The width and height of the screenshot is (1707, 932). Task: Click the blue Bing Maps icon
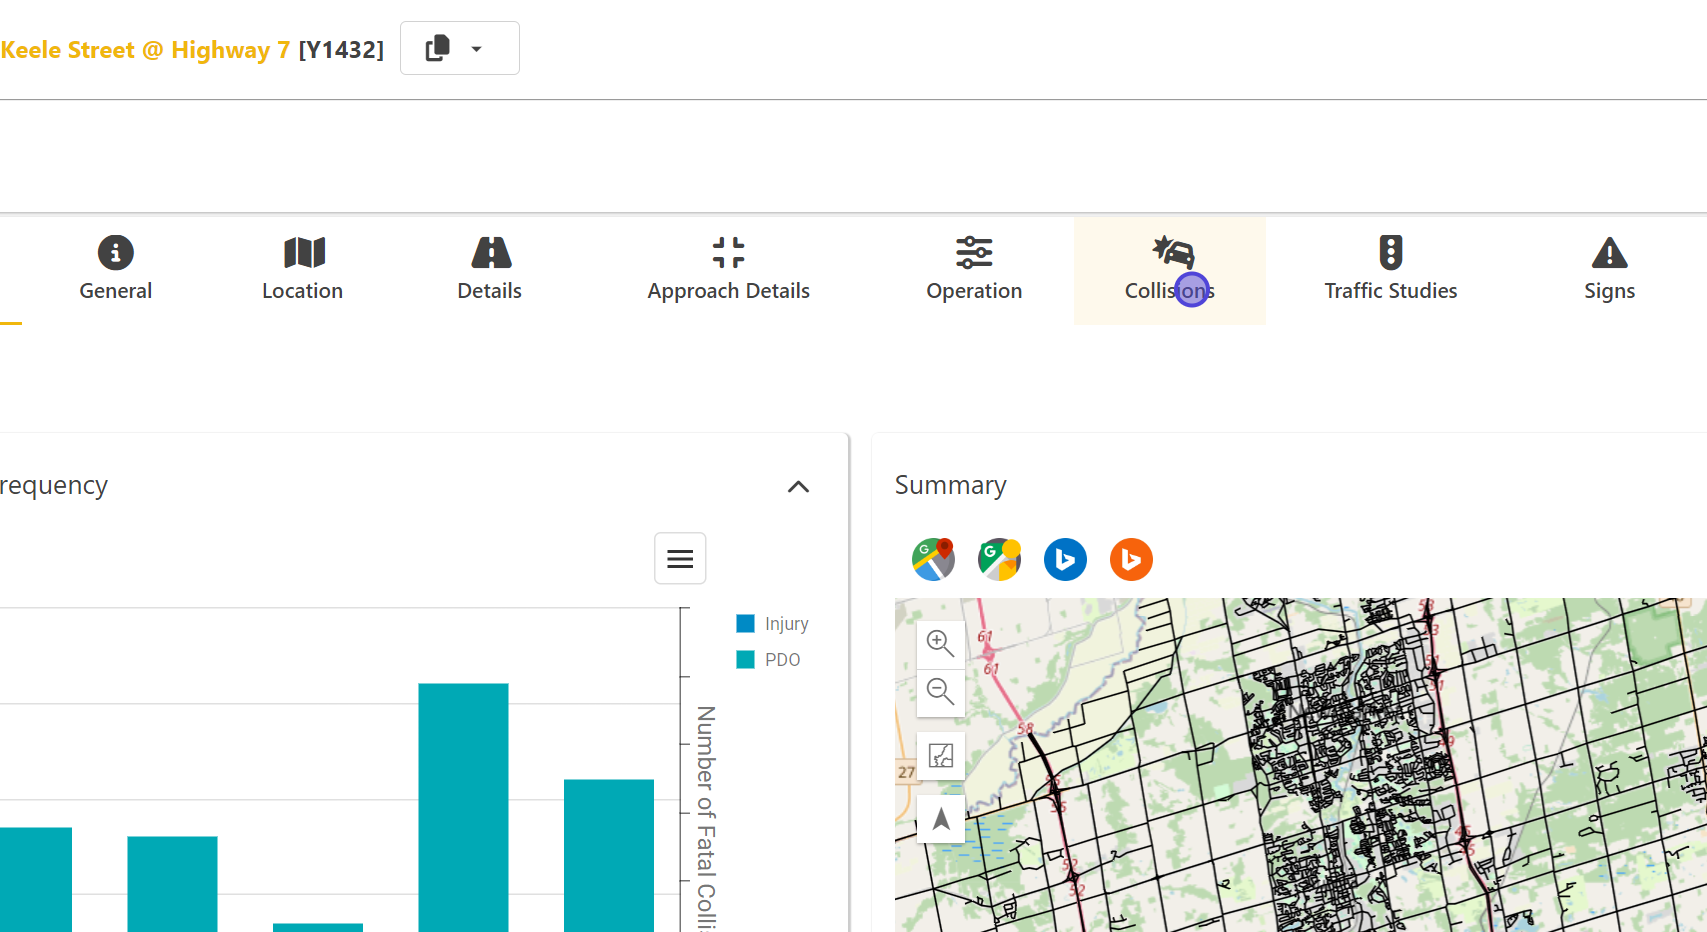1065,559
